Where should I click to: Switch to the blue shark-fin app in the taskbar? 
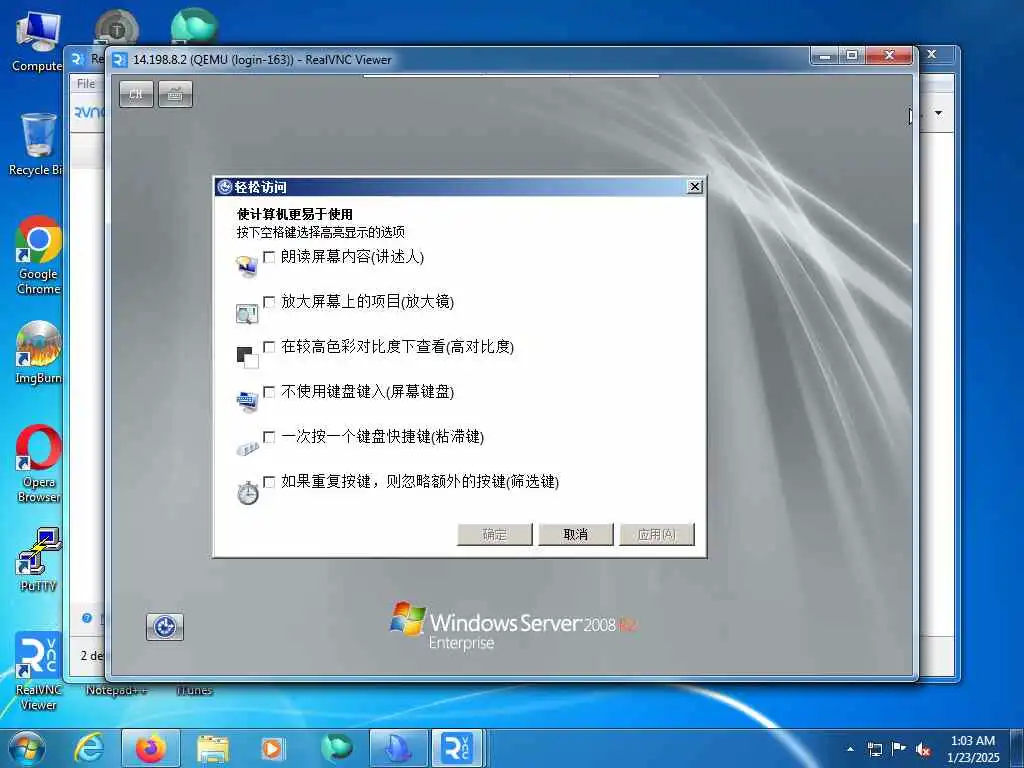[x=398, y=748]
